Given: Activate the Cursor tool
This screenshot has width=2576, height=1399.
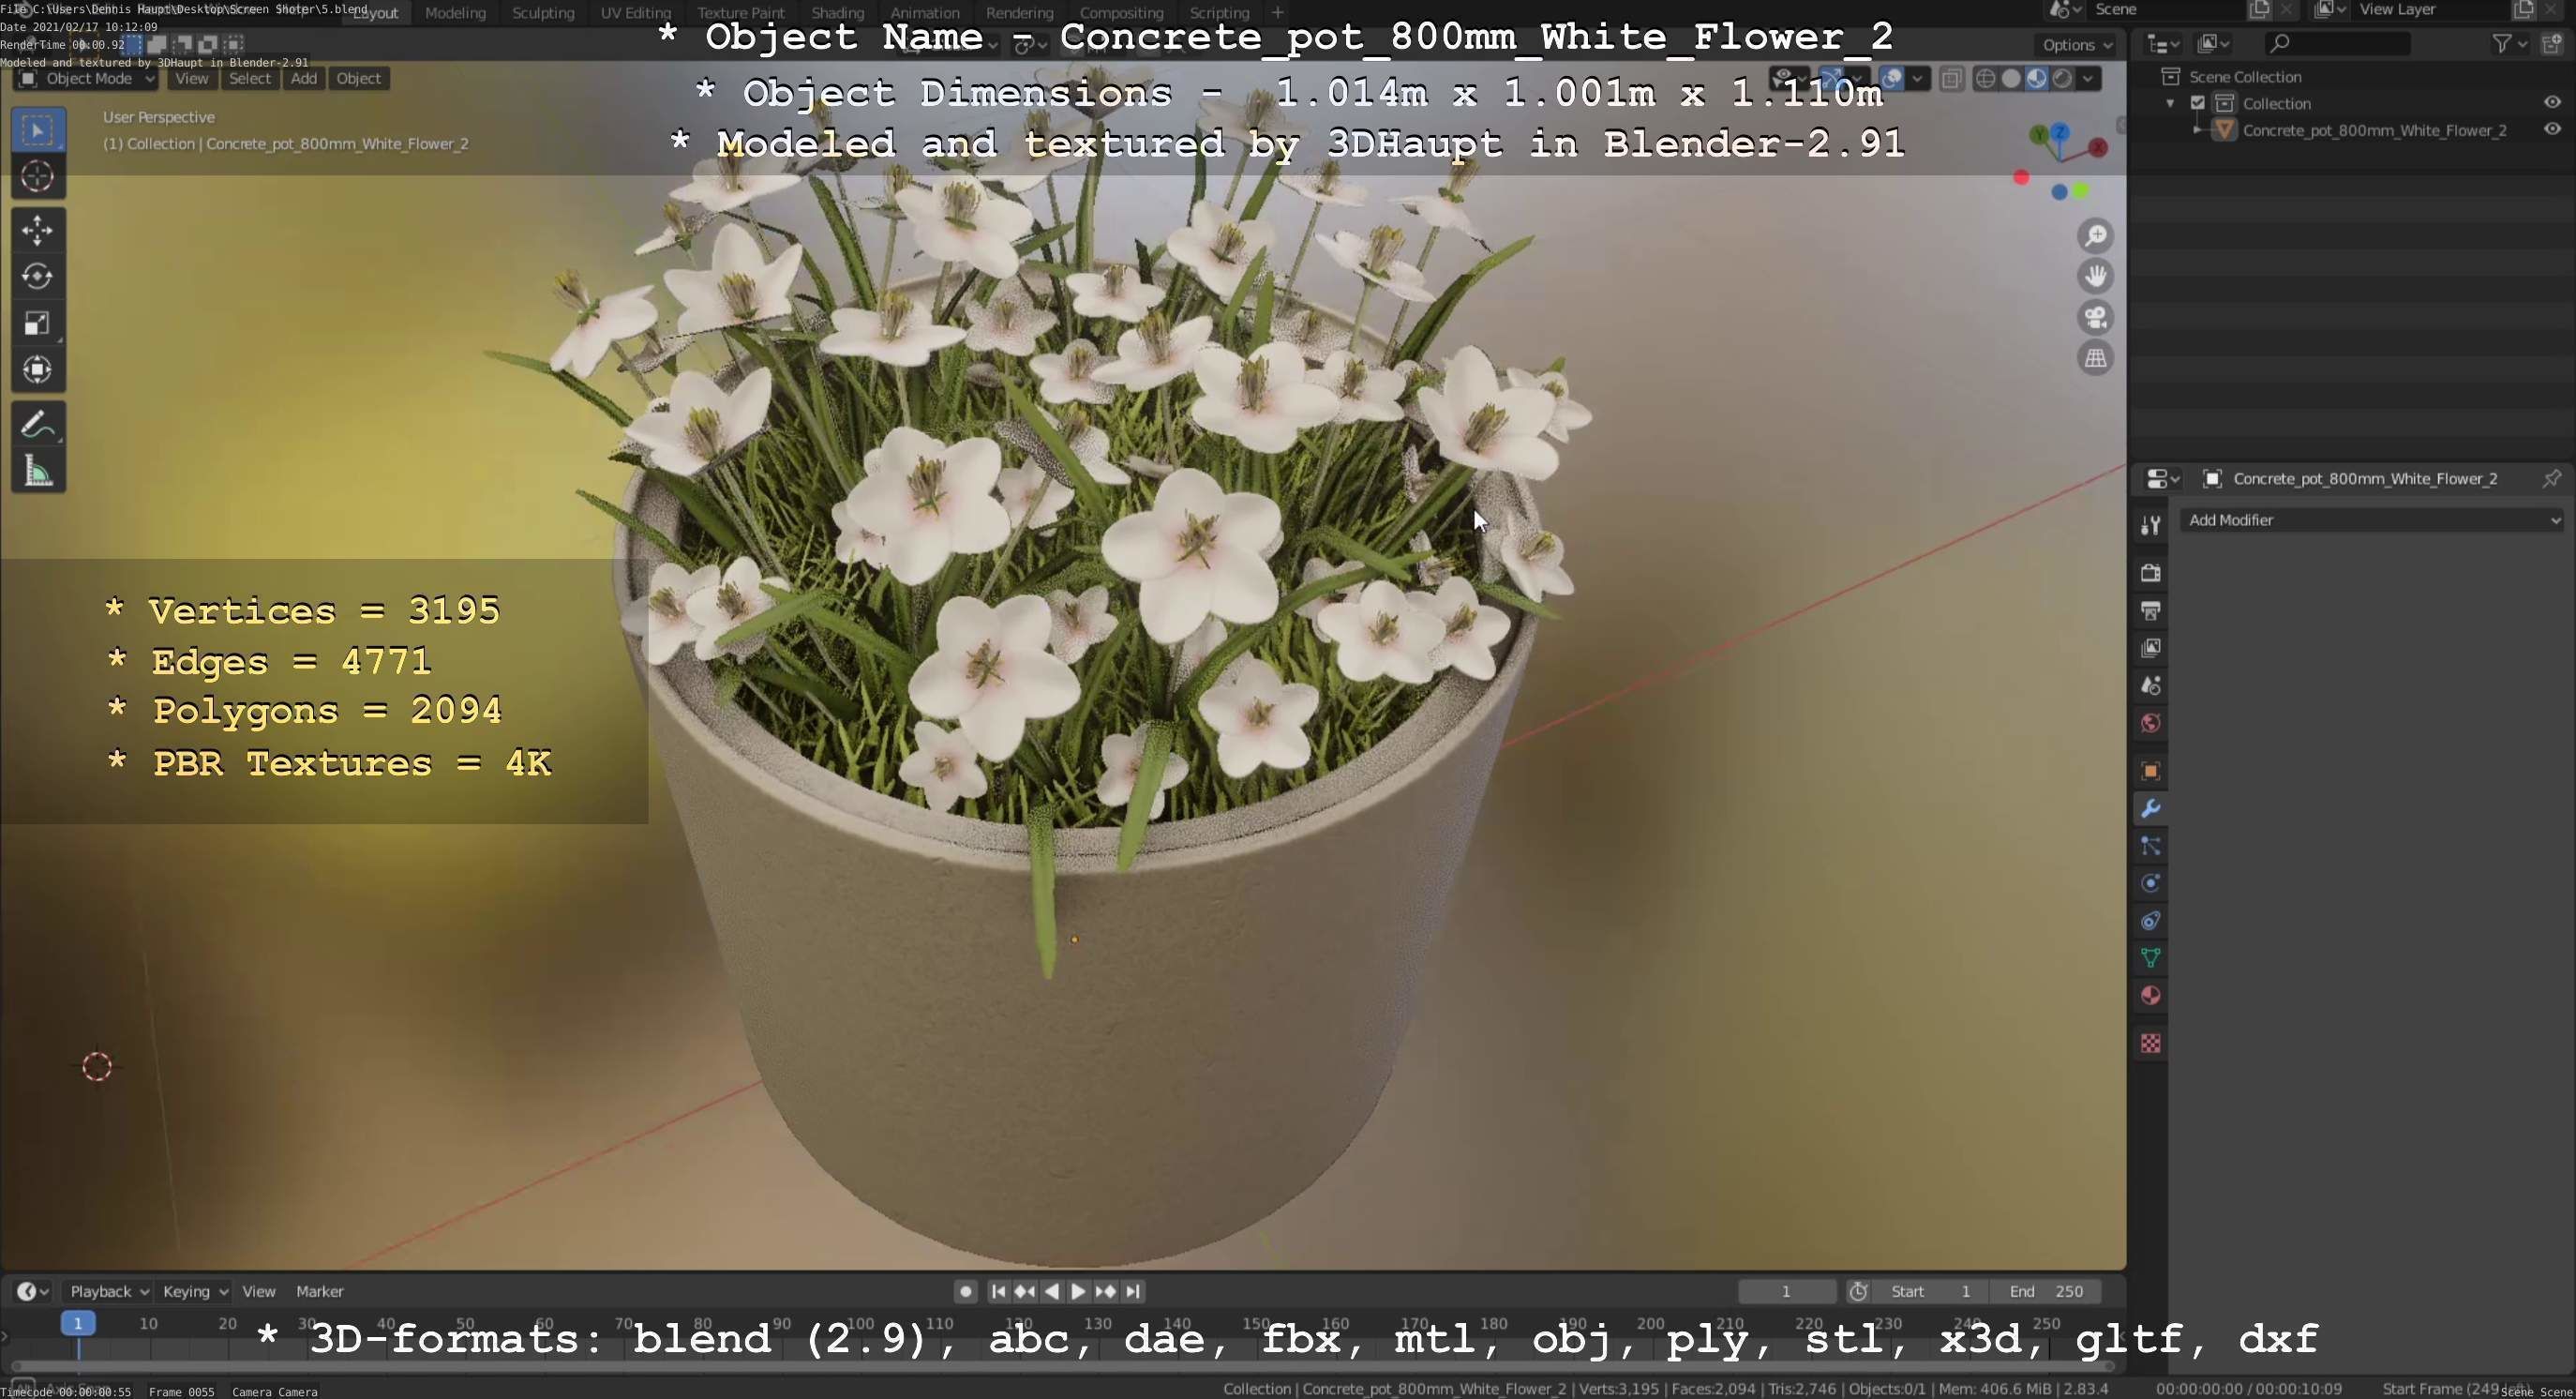Looking at the screenshot, I should click(37, 177).
